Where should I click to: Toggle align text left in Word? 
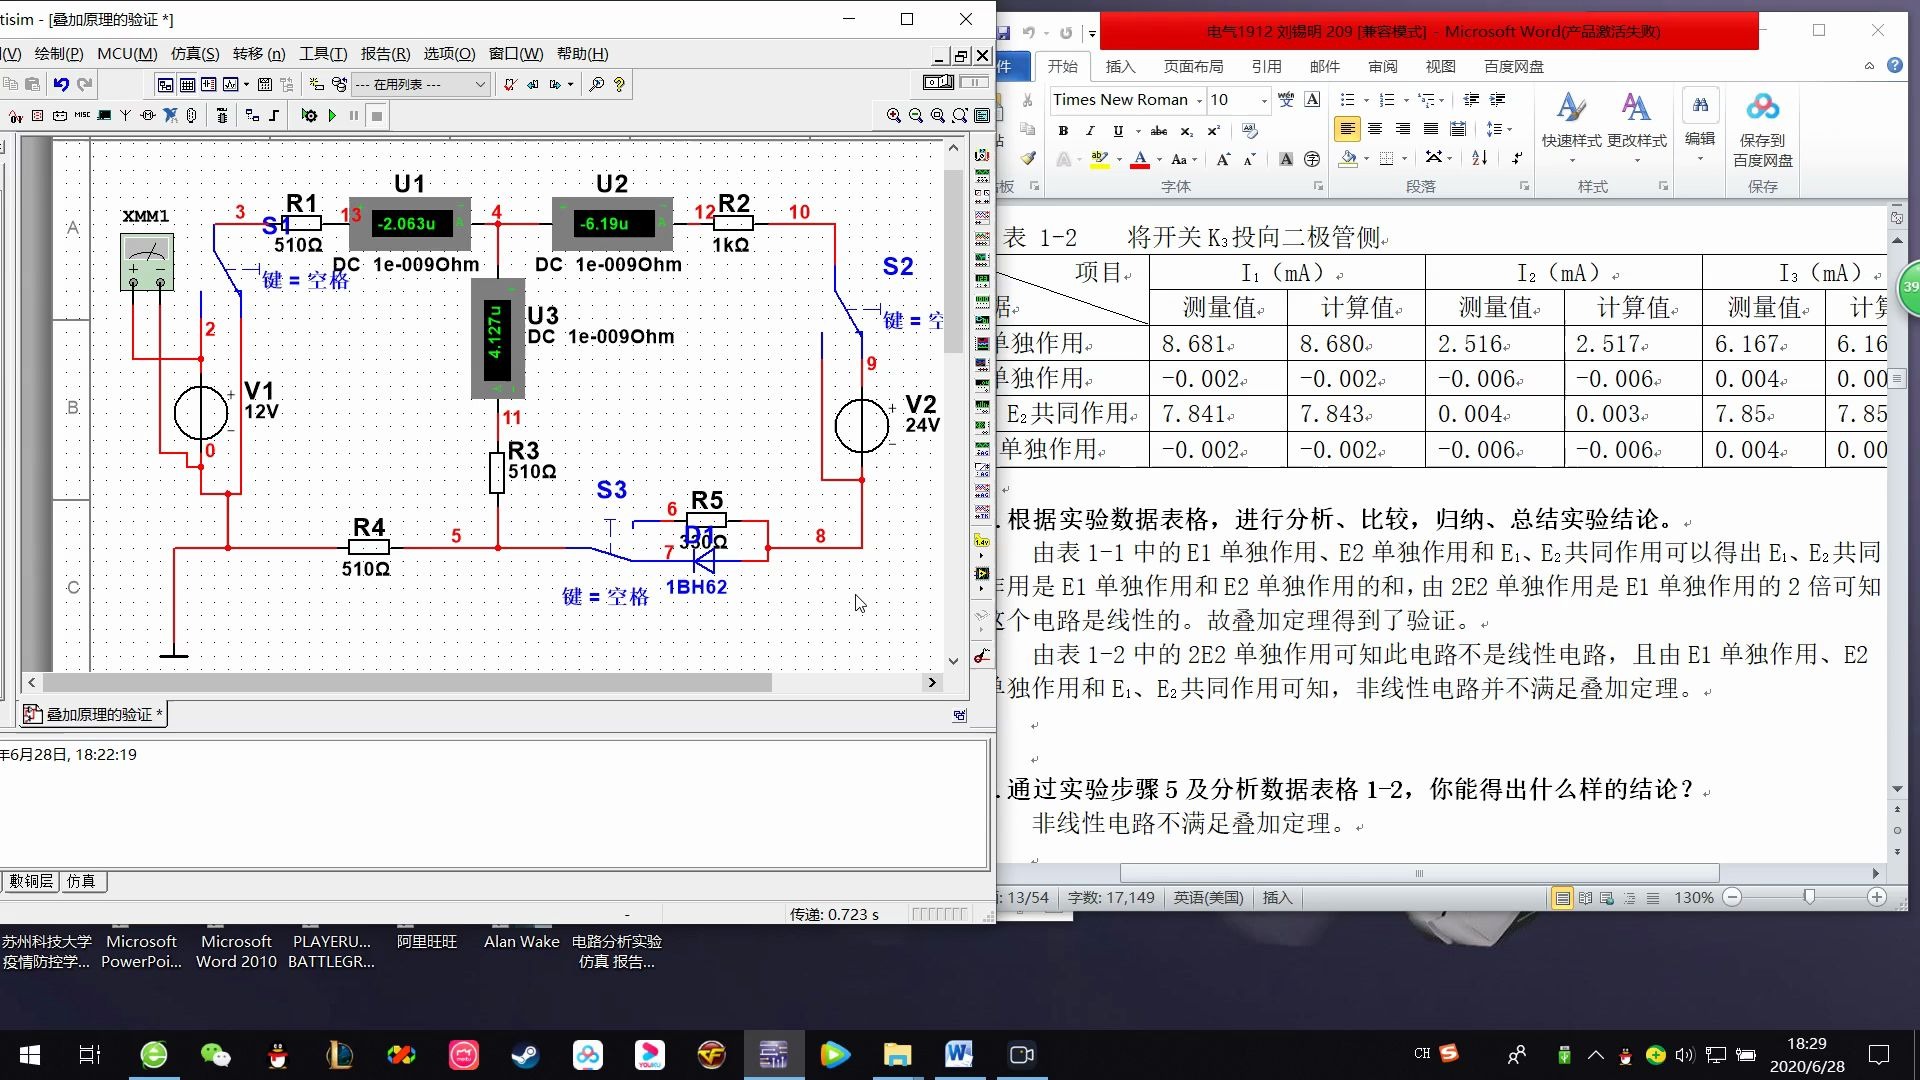[1347, 129]
